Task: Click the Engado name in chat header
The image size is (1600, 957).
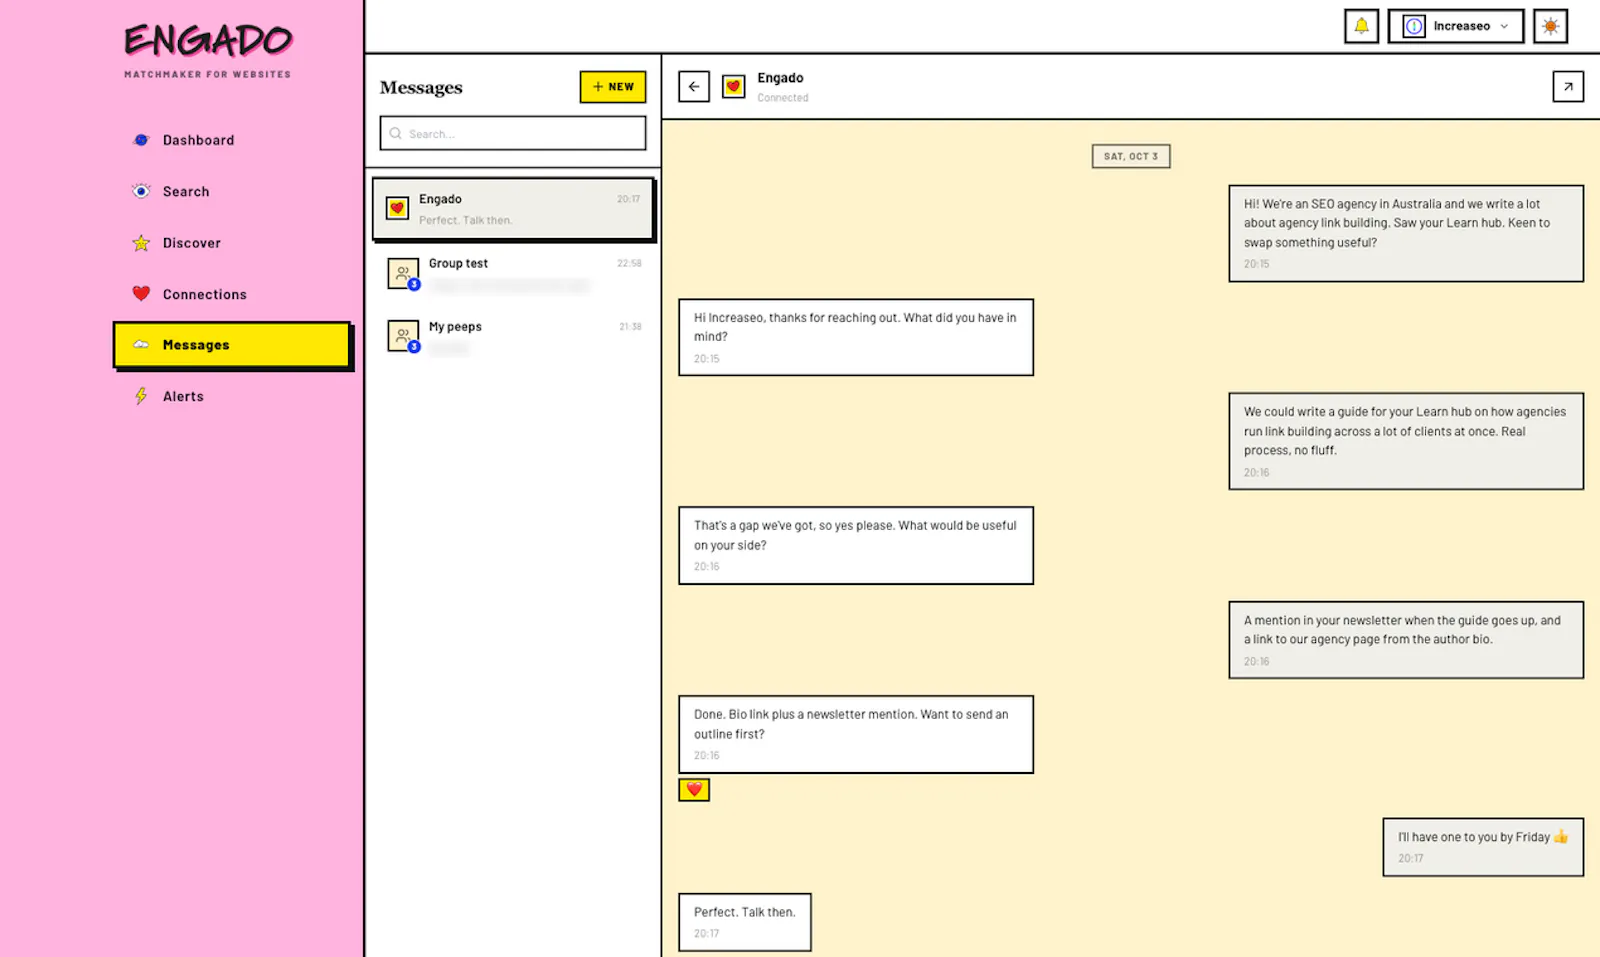Action: coord(780,78)
